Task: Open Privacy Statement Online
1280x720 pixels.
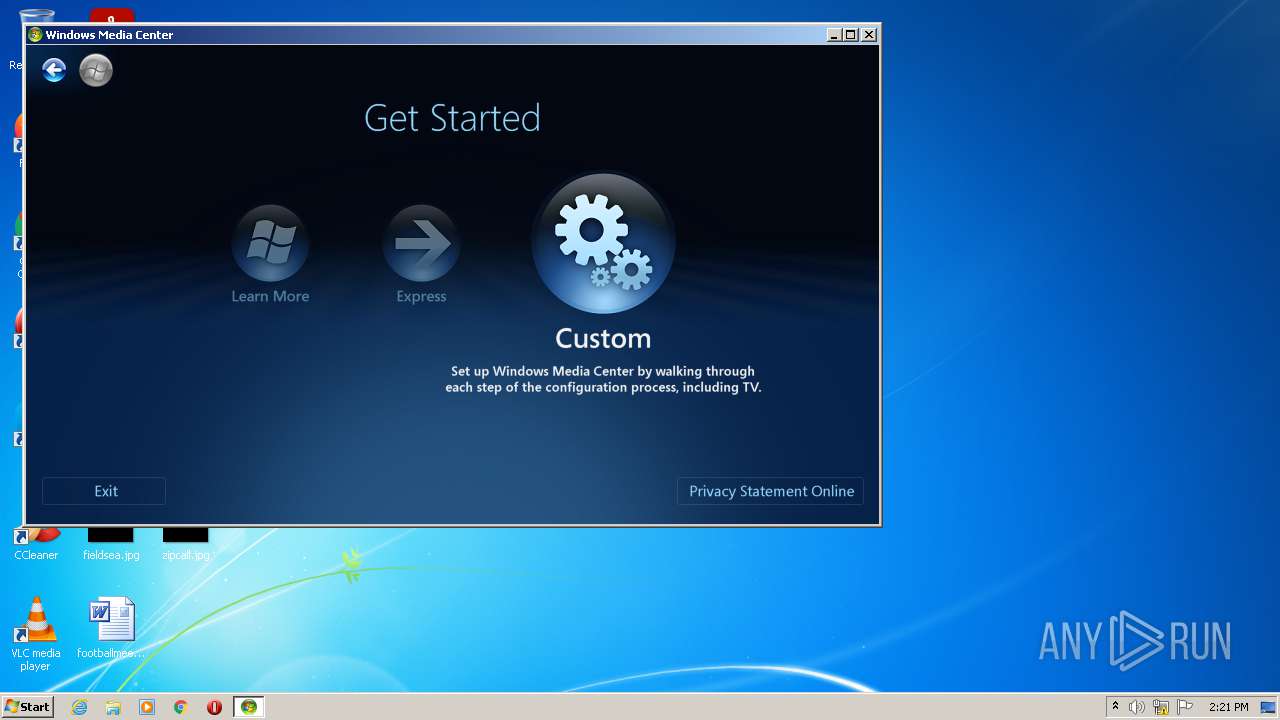Action: click(x=771, y=491)
